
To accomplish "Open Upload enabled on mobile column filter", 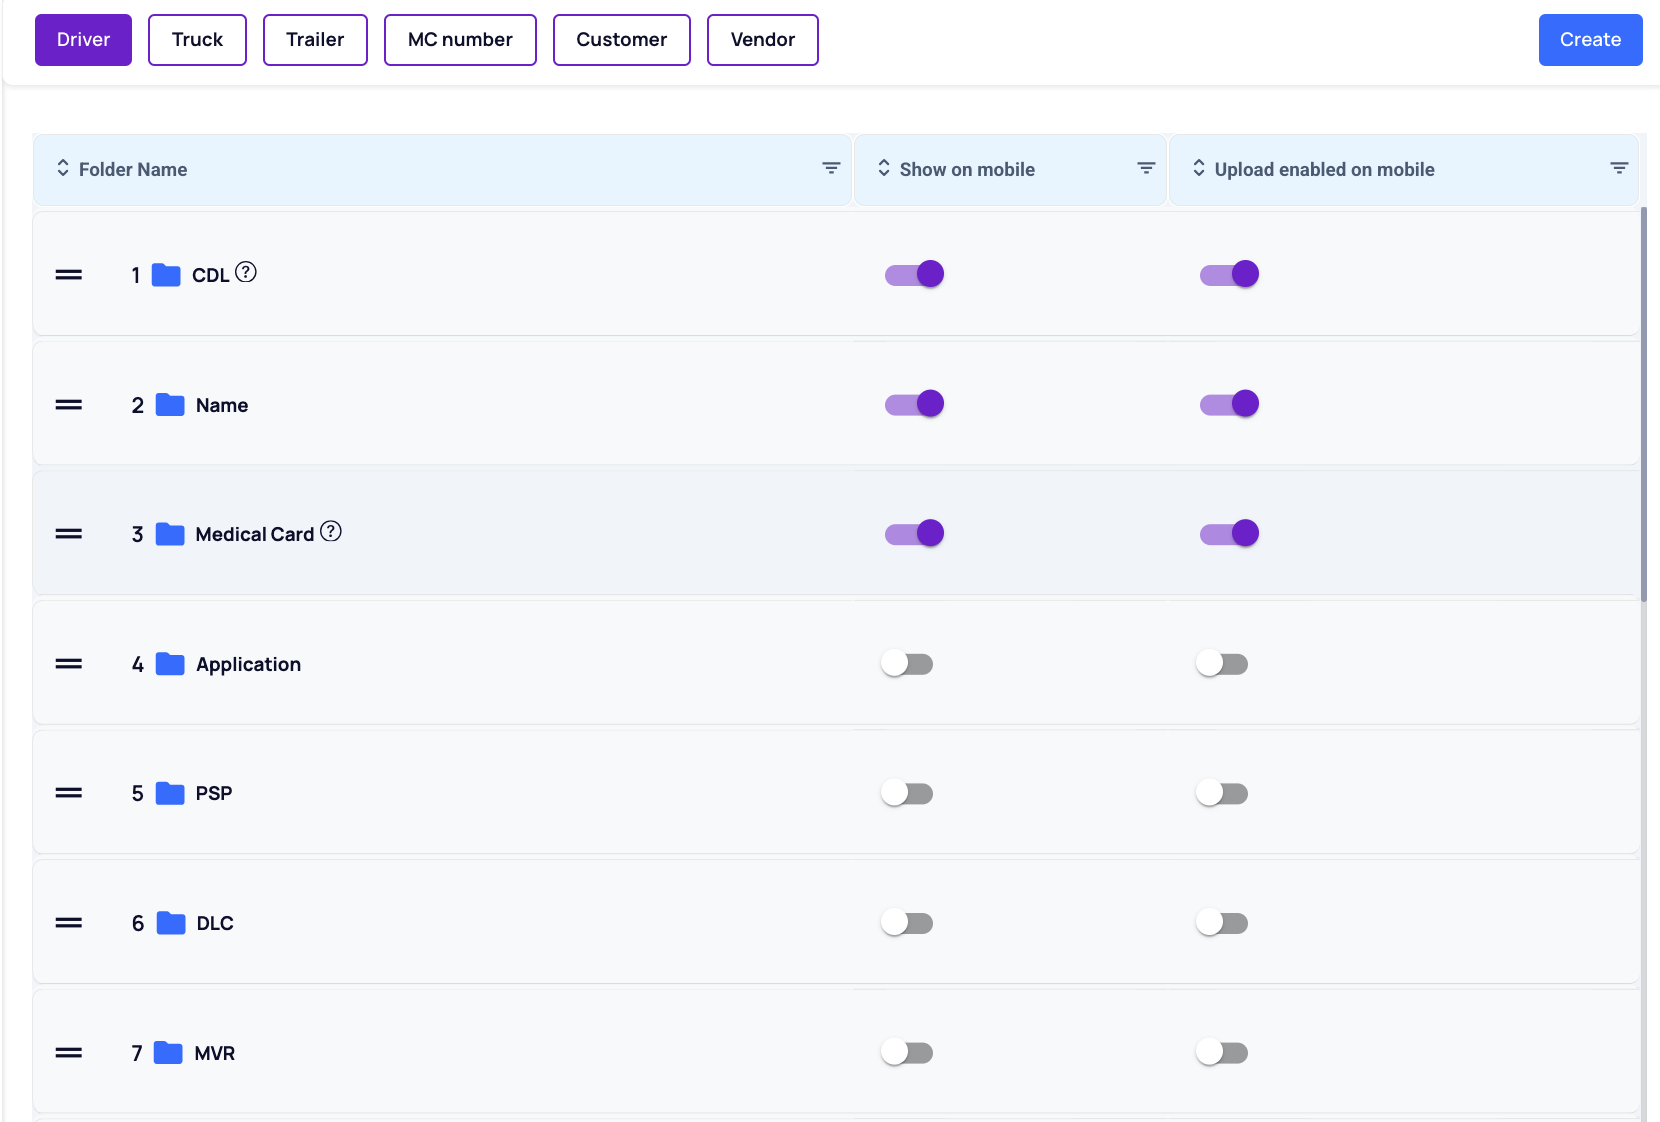I will [1619, 168].
